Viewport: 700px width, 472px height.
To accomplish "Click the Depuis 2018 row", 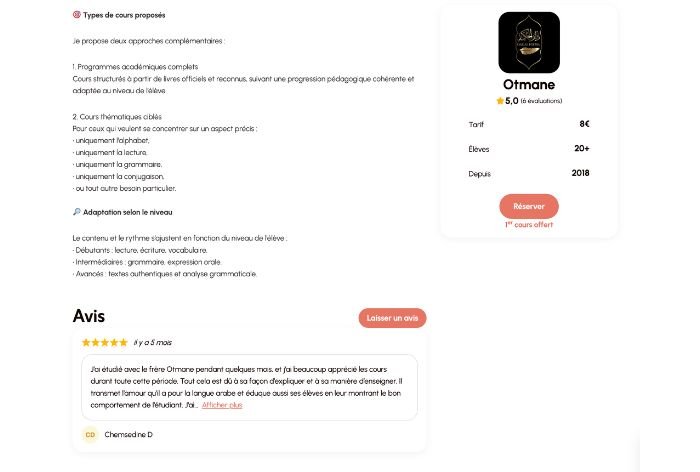I will pos(529,173).
